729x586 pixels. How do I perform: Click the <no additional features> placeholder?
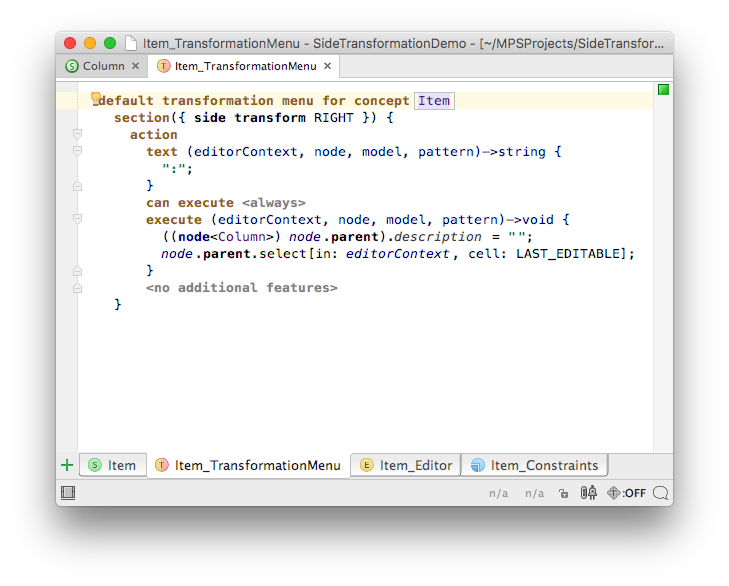click(x=241, y=287)
